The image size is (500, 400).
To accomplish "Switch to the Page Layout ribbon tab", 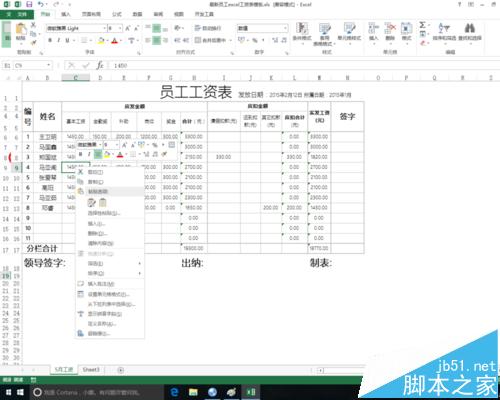I will pyautogui.click(x=91, y=14).
